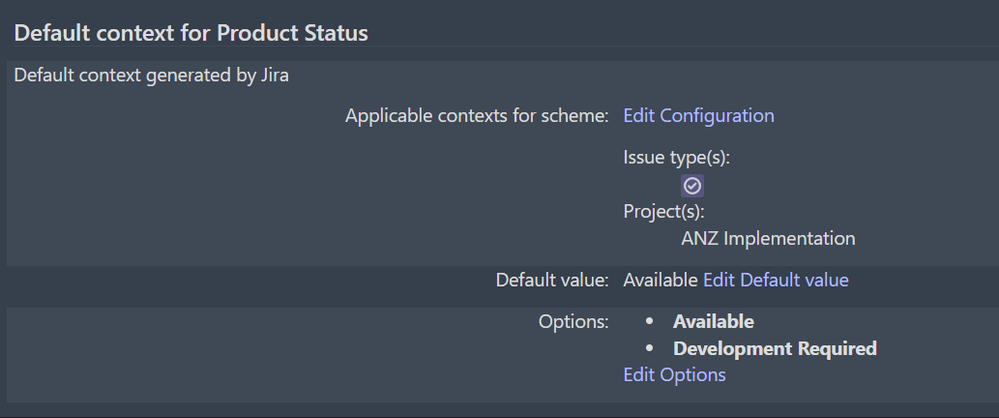Viewport: 999px width, 418px height.
Task: Click the Default context for Product Status heading
Action: pyautogui.click(x=191, y=33)
